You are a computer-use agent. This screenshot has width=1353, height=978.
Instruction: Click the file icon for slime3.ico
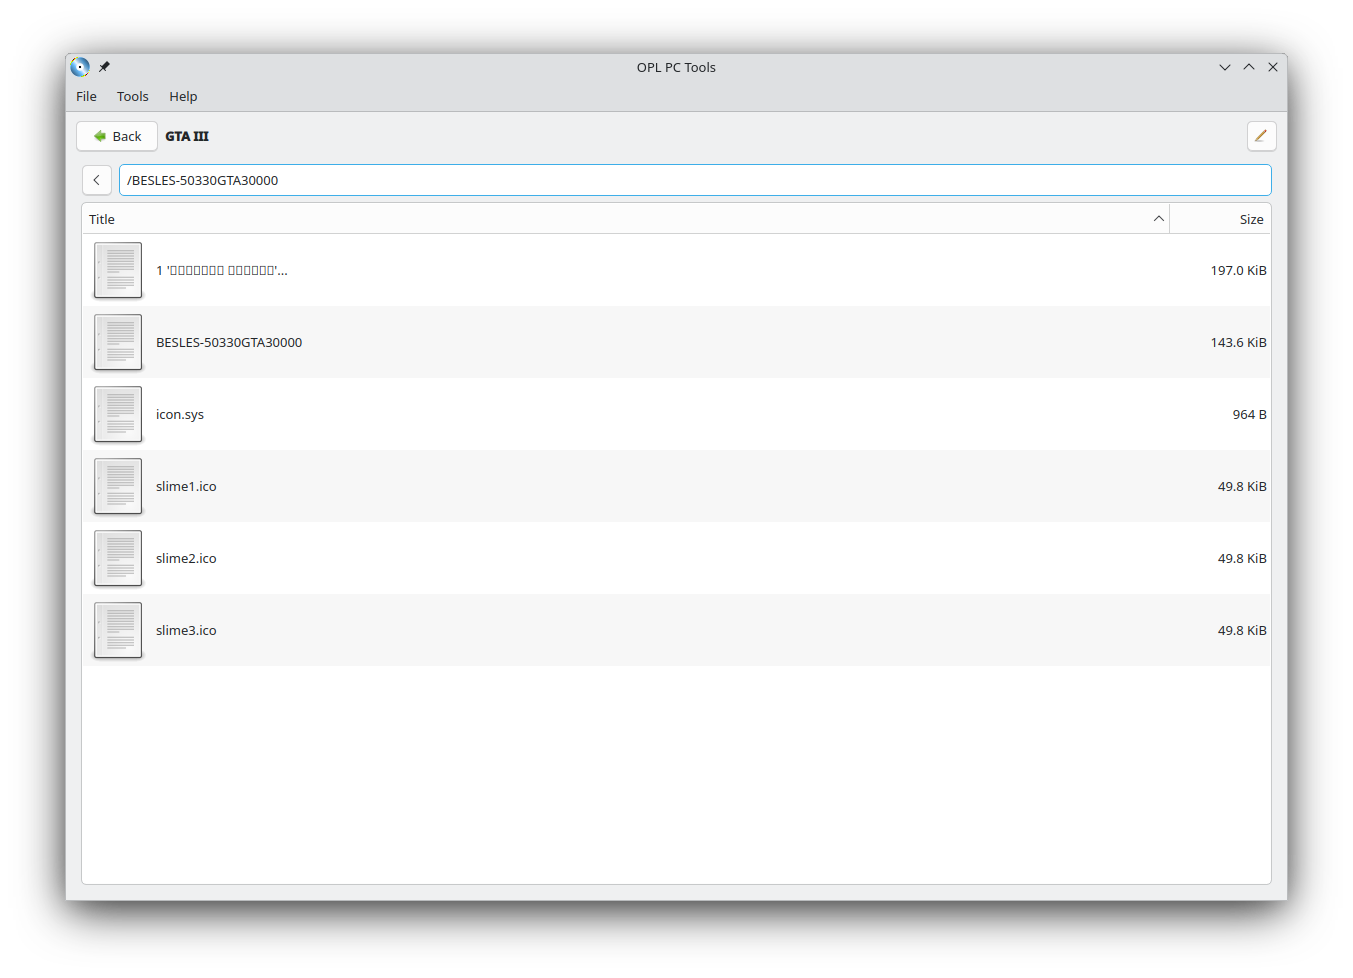(118, 630)
